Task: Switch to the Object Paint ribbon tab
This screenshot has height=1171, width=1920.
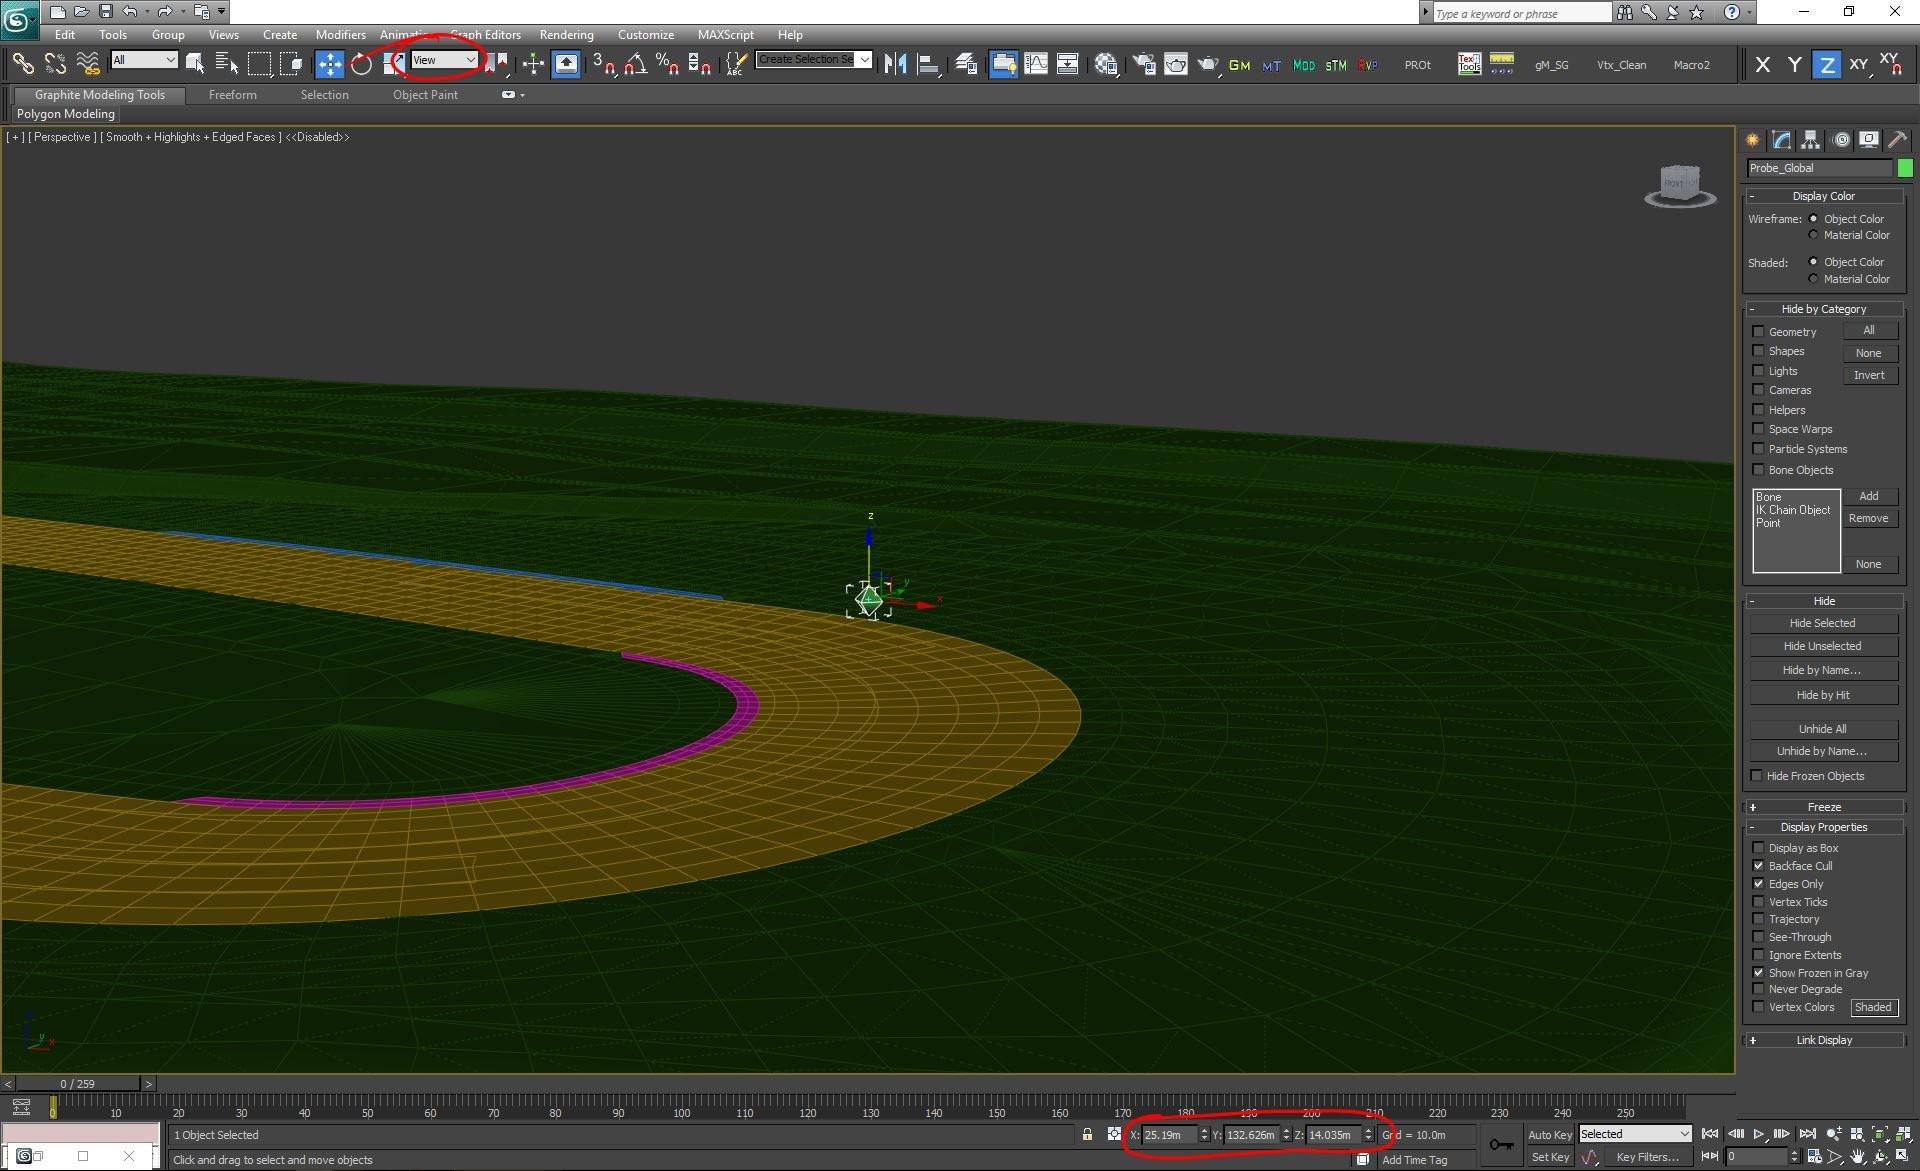Action: point(425,95)
